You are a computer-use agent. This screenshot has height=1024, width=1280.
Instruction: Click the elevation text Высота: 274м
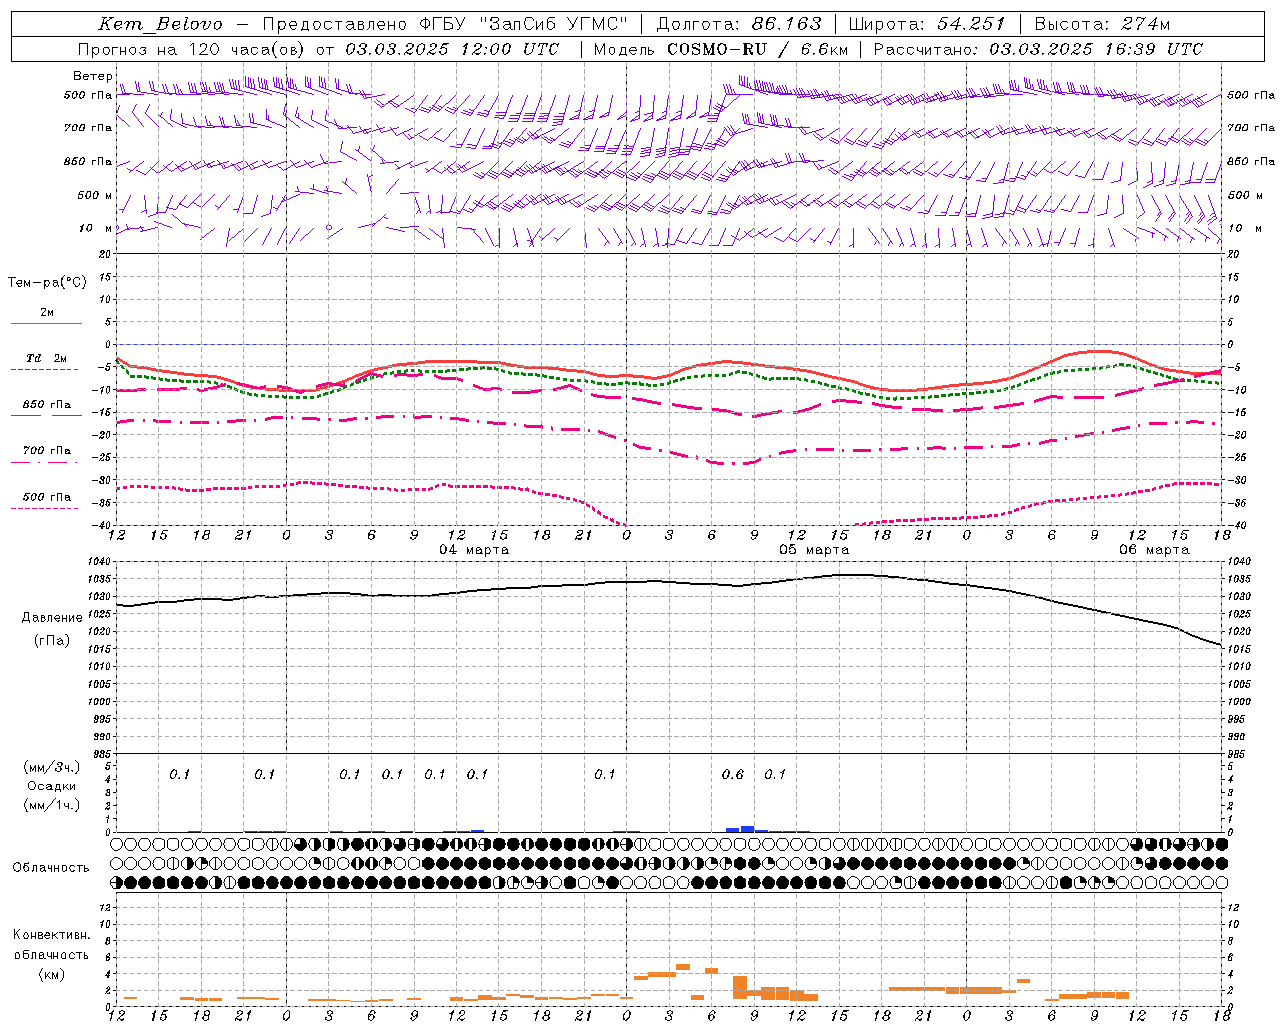(1102, 24)
